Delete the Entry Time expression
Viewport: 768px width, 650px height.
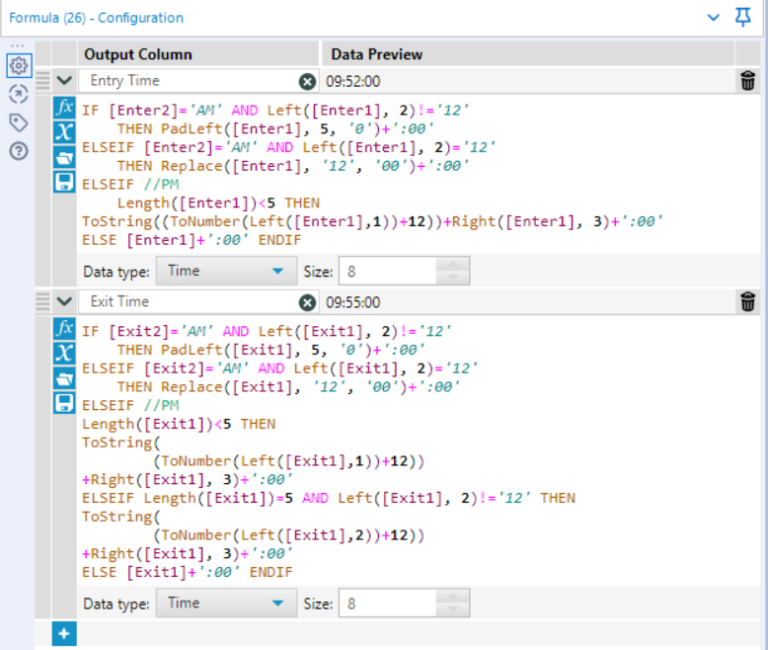tap(747, 81)
